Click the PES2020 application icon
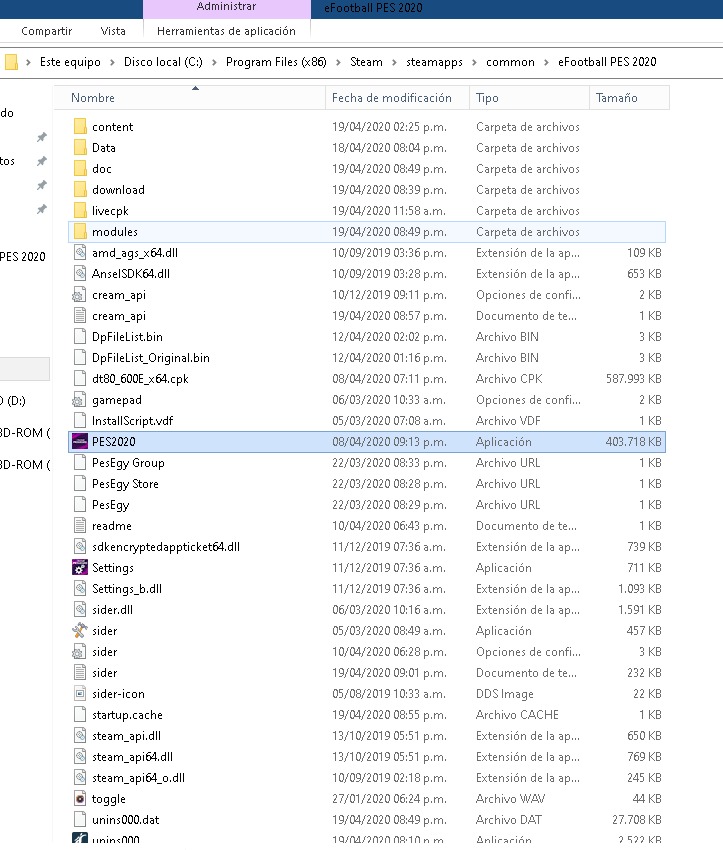Viewport: 723px width, 850px height. coord(80,442)
